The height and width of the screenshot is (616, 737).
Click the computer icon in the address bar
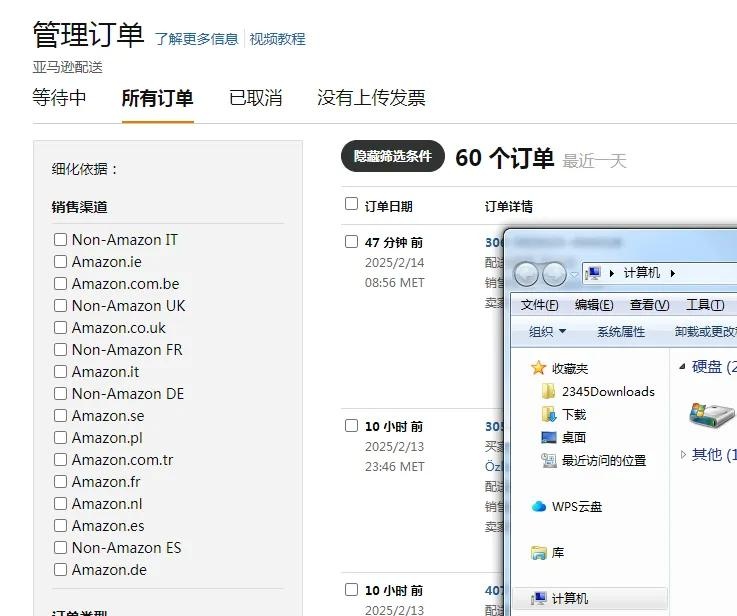(x=594, y=273)
